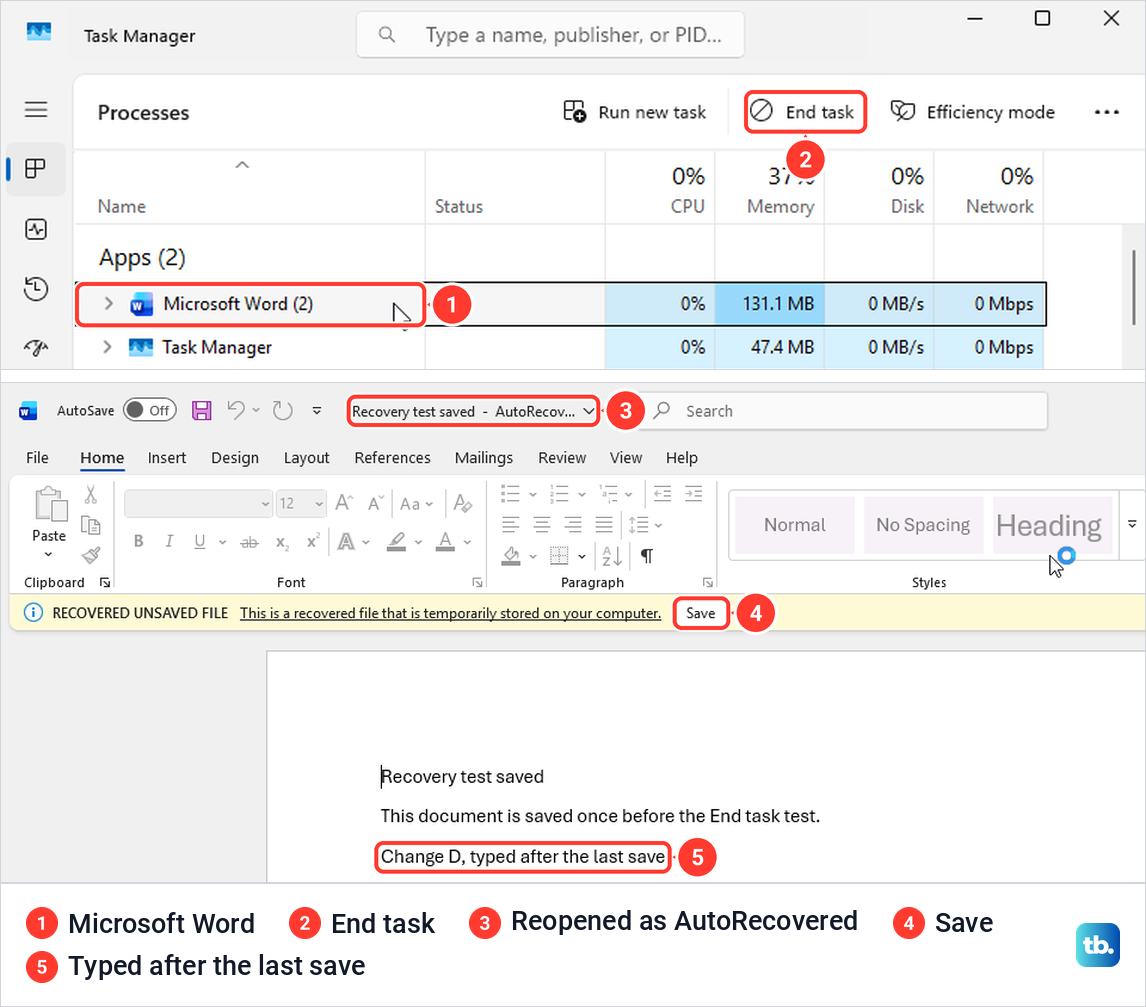Click the Format Painter brush icon

coord(91,555)
